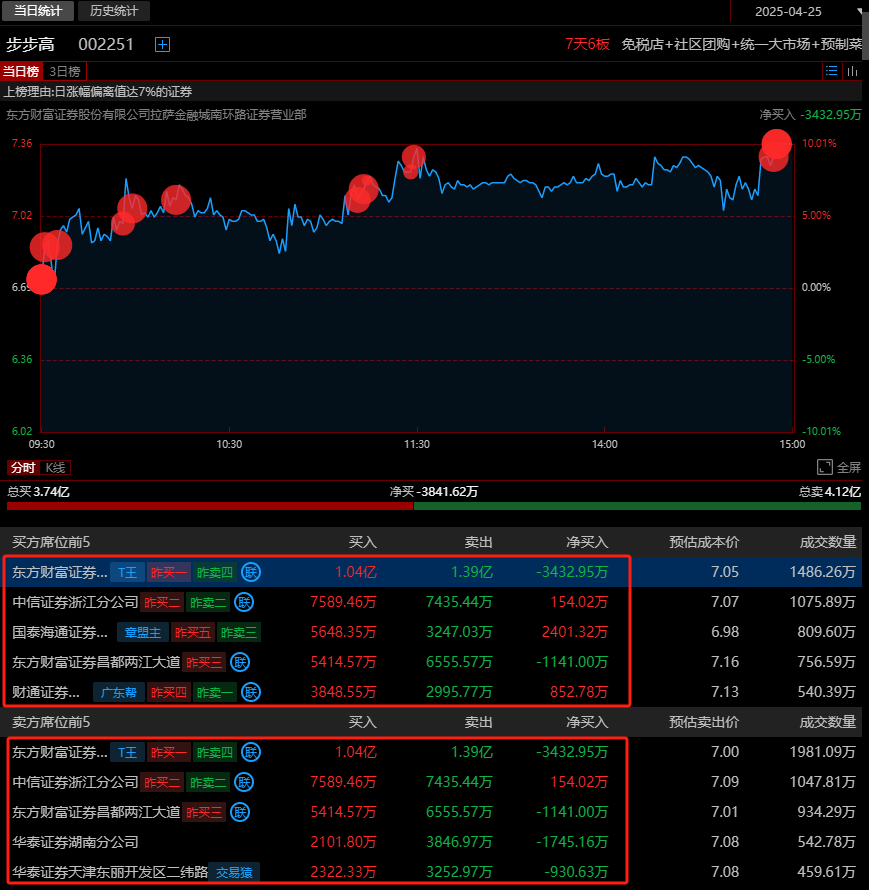Click 昨卖三 tag on 国泰海通证券 row

[239, 632]
